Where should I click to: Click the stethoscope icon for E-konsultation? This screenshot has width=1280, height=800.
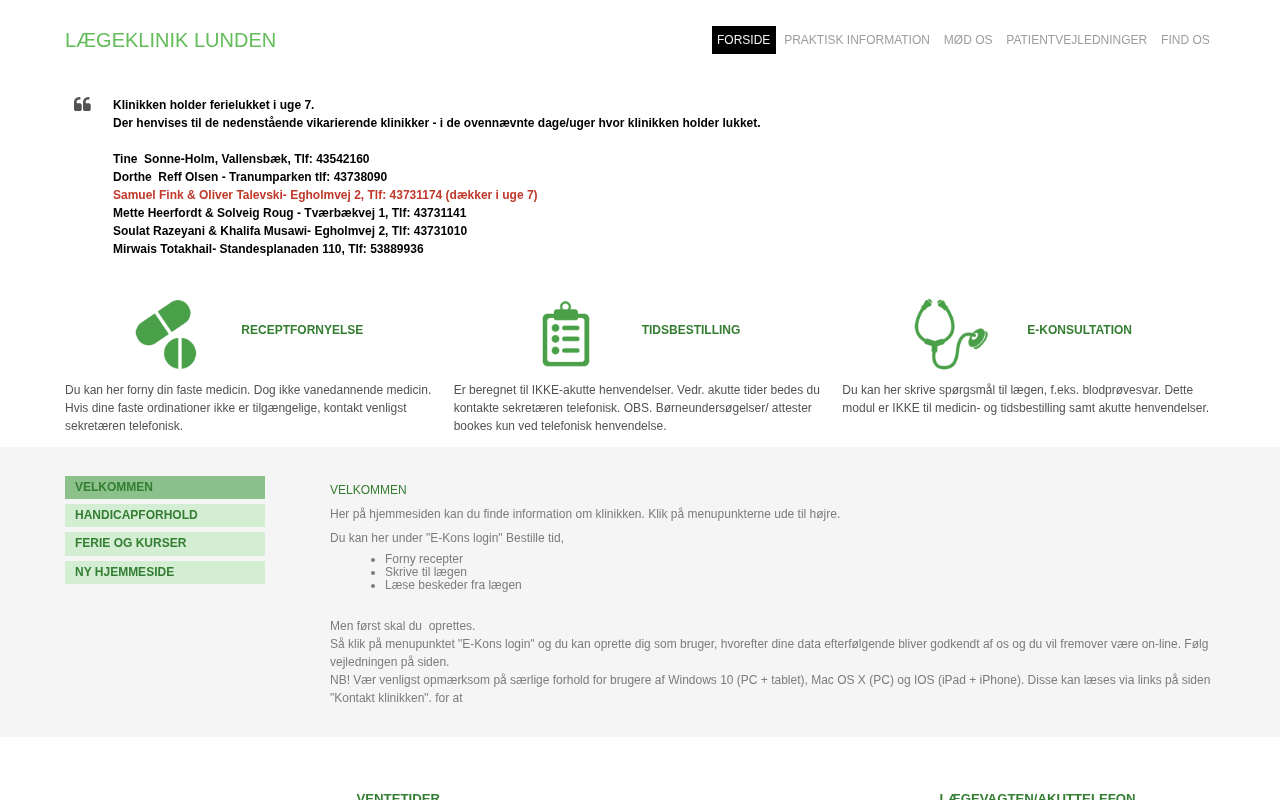point(951,334)
